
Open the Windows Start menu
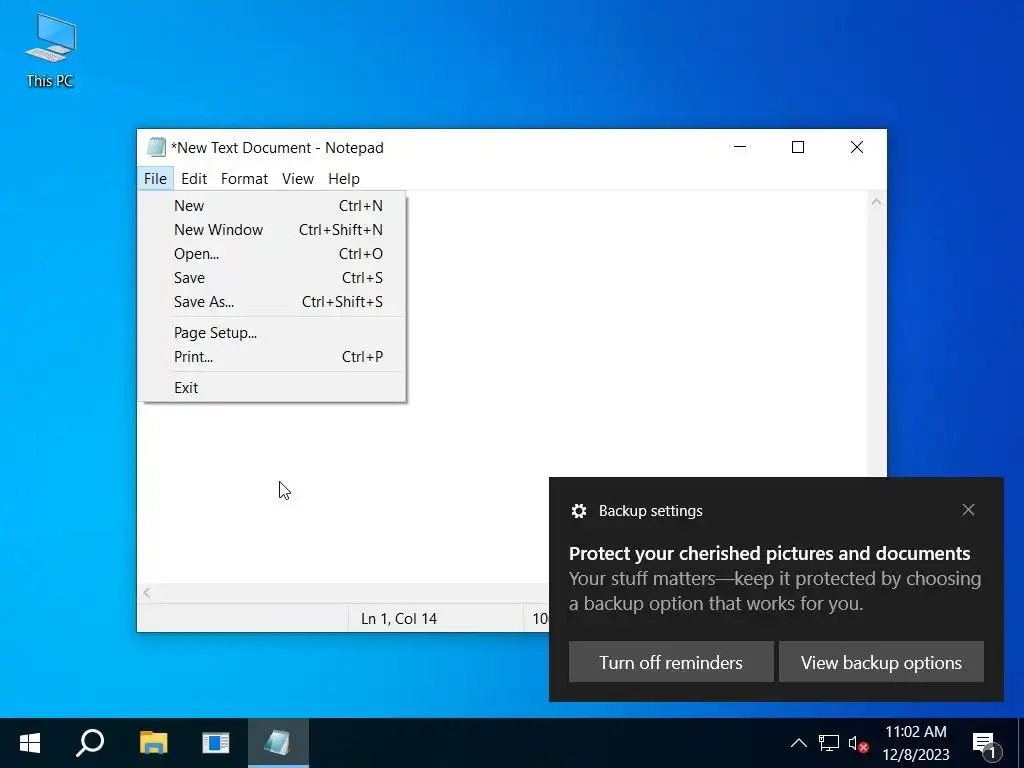pos(30,743)
